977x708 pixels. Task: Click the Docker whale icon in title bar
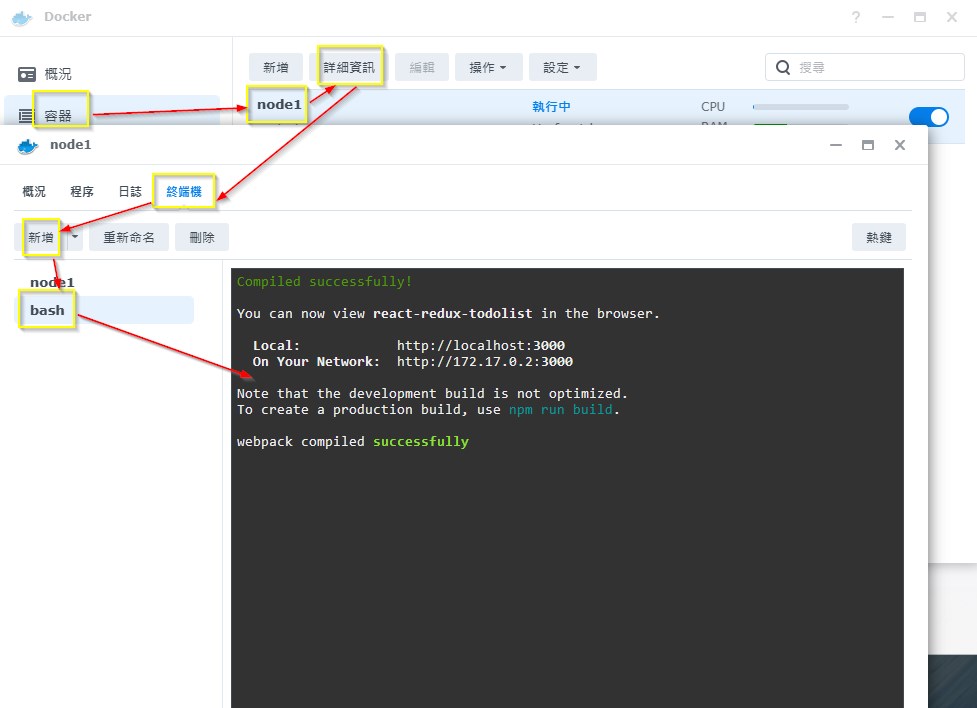click(22, 18)
